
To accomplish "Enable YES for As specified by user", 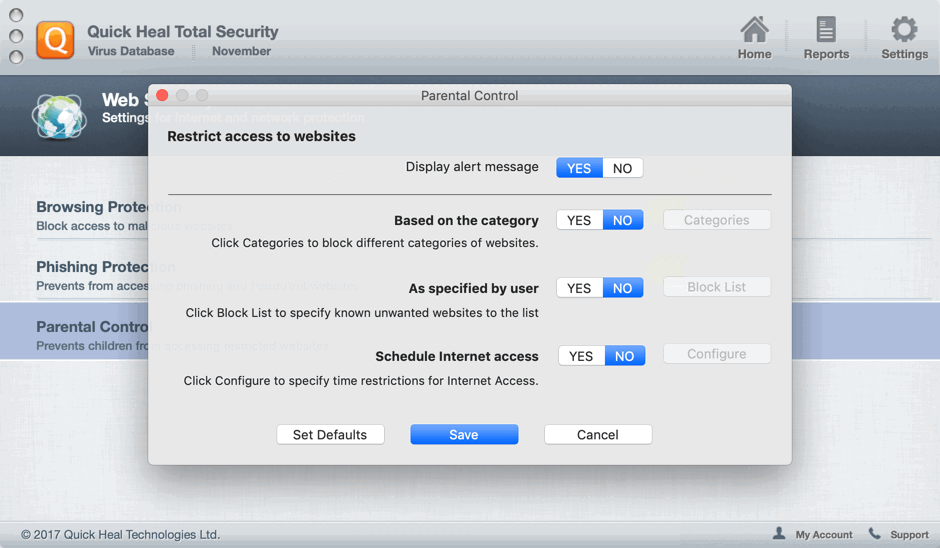I will (x=579, y=288).
